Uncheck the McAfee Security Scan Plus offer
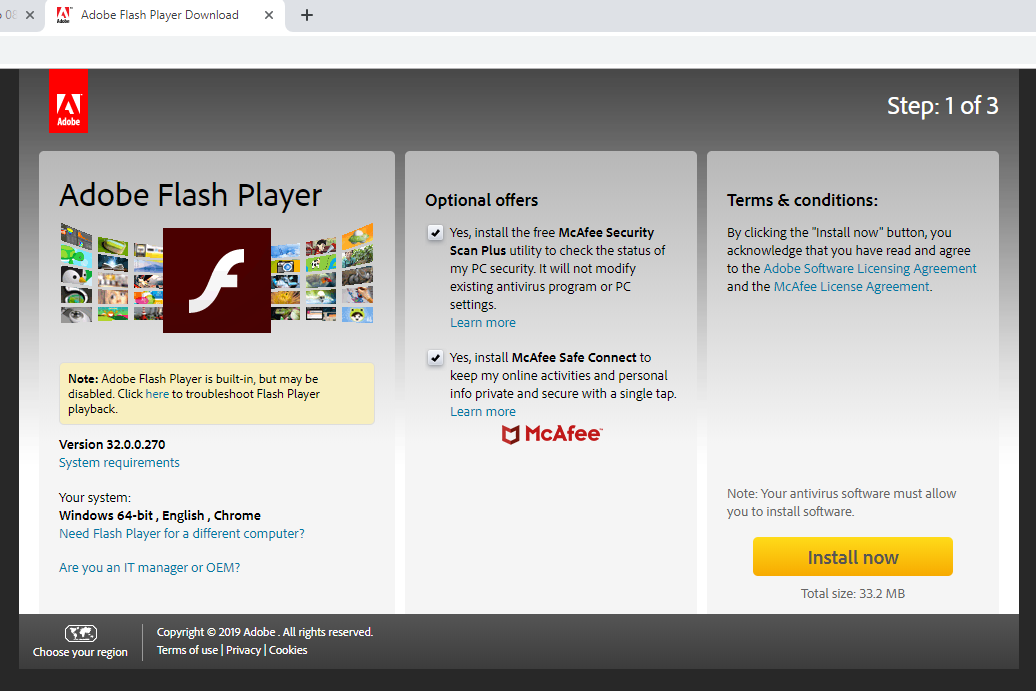This screenshot has height=691, width=1036. point(435,233)
